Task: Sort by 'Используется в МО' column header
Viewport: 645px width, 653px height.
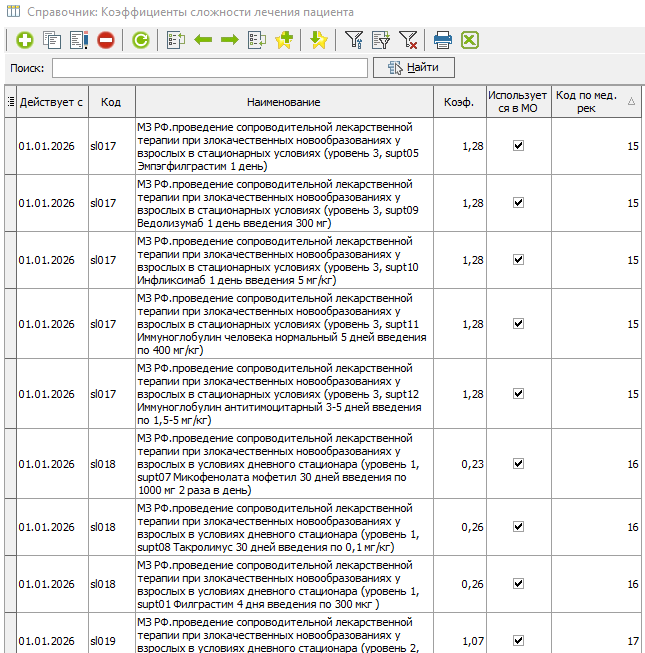Action: click(x=518, y=102)
